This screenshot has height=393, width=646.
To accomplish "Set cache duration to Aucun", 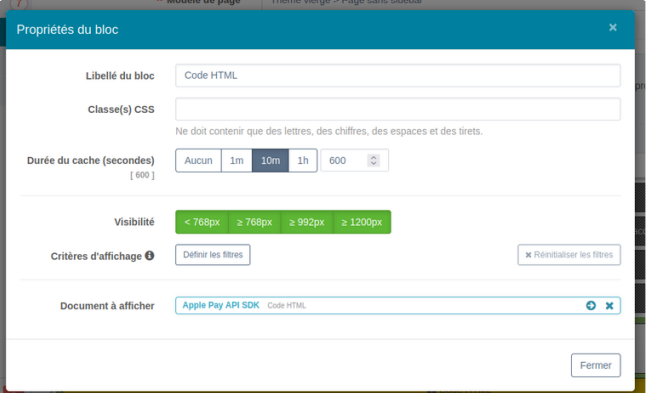I will [198, 161].
